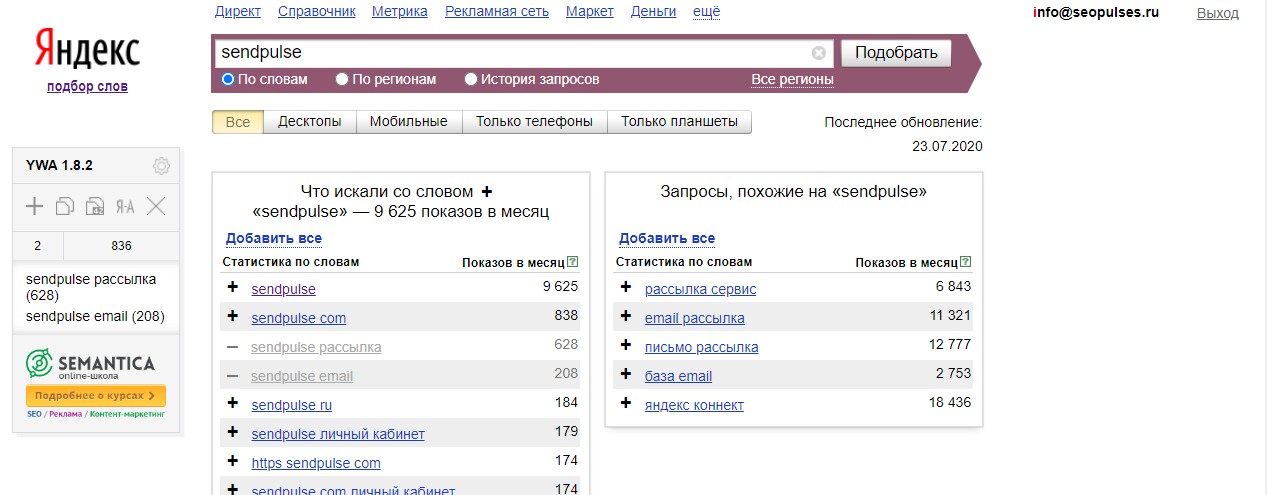Click 'Добавить все' in the left results block
This screenshot has height=495, width=1267.
point(274,238)
